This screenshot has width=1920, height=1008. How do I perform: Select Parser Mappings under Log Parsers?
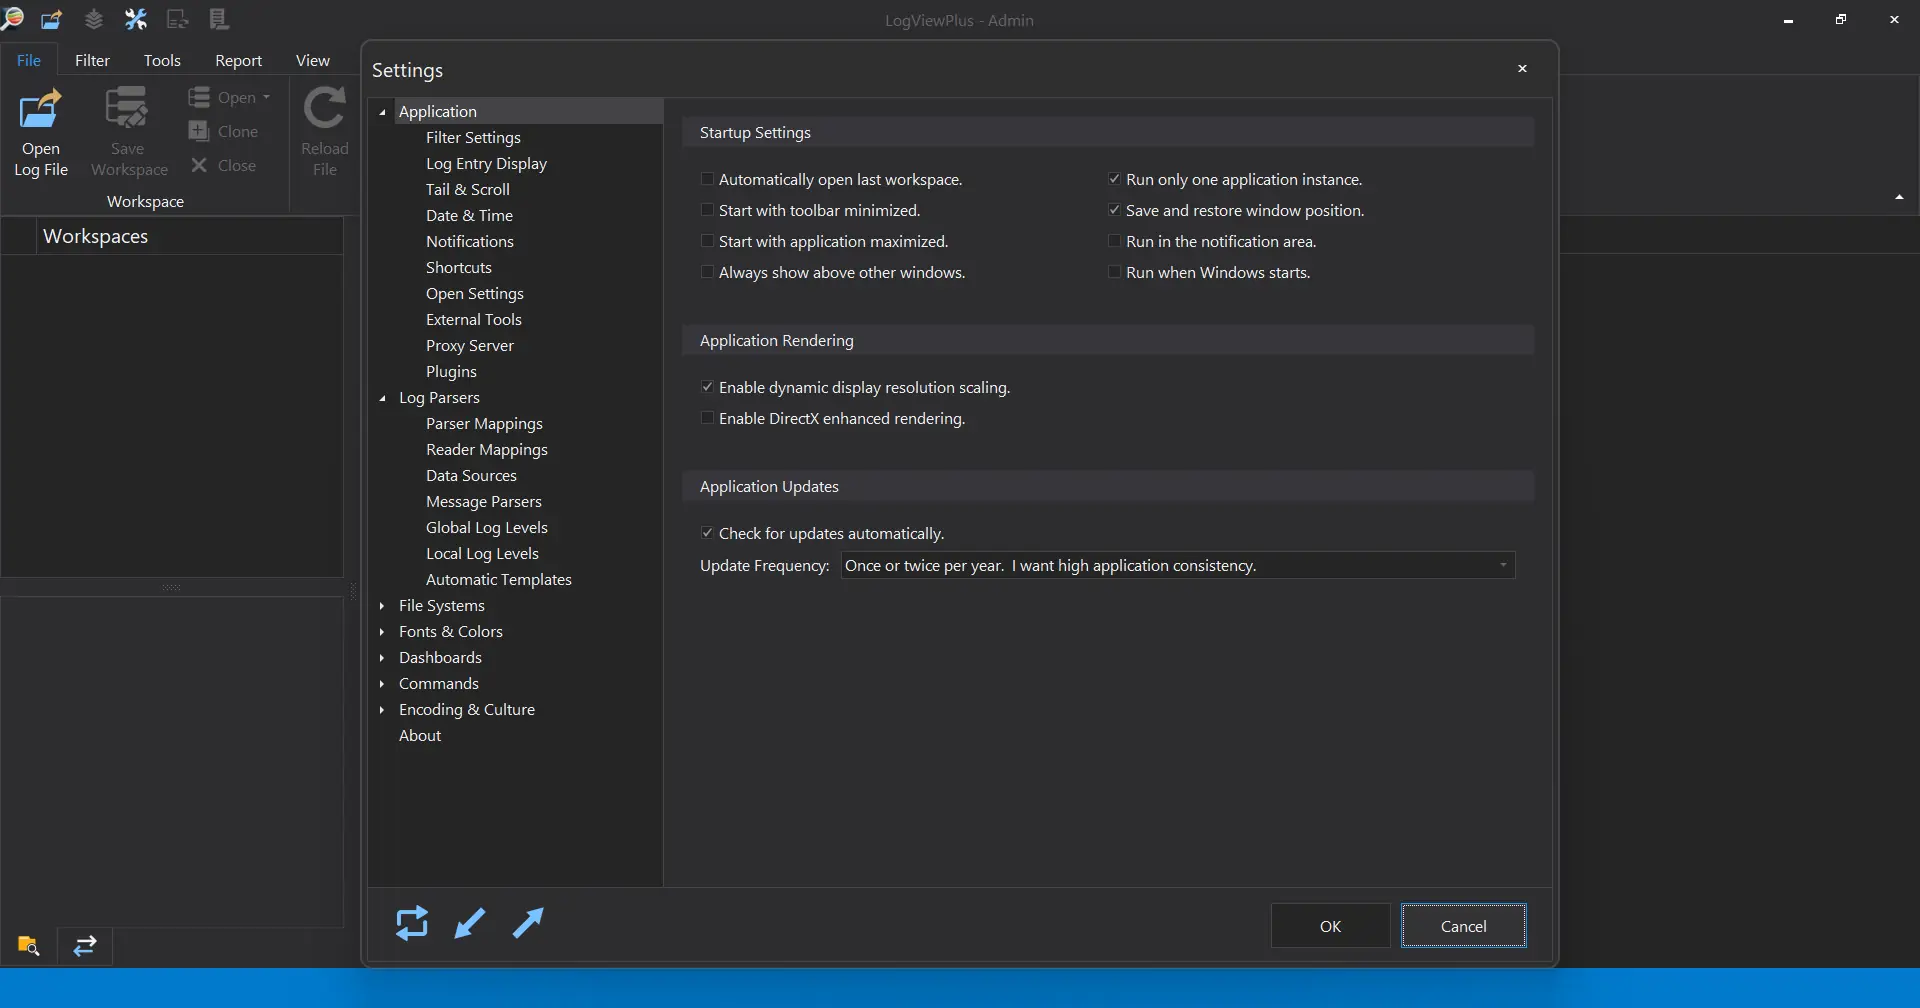484,423
